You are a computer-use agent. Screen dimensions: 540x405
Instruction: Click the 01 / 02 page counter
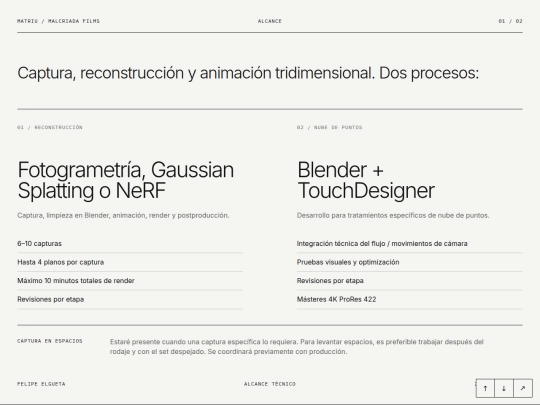click(x=510, y=21)
